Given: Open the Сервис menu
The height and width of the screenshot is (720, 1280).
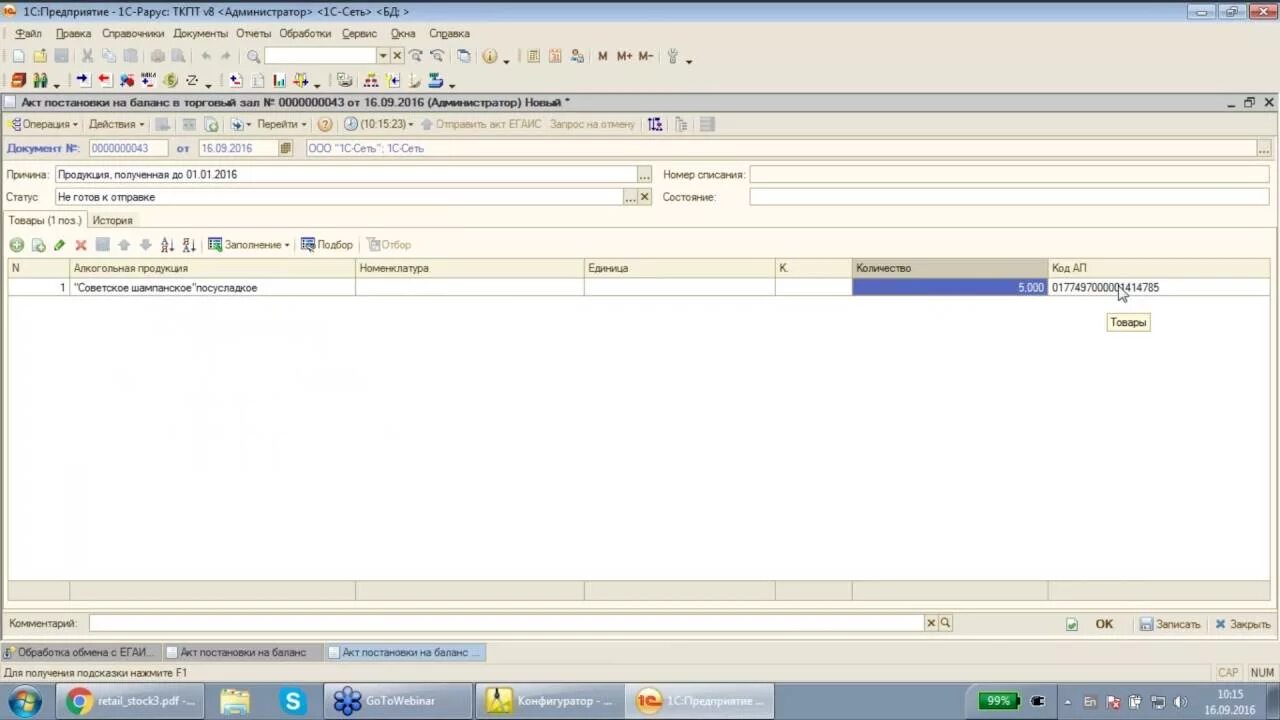Looking at the screenshot, I should (x=359, y=33).
